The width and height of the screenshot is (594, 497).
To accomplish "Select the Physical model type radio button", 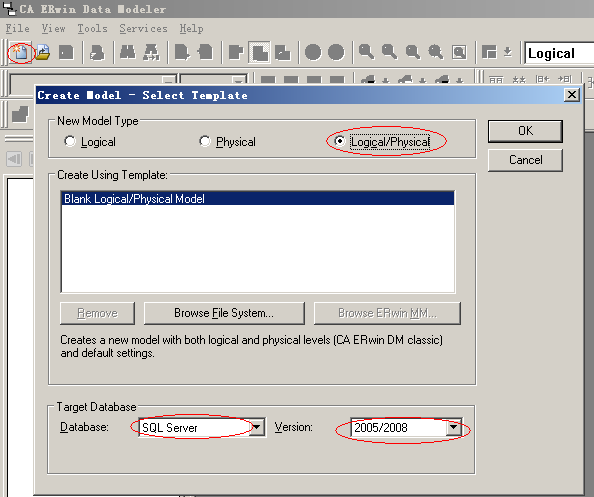I will click(205, 141).
